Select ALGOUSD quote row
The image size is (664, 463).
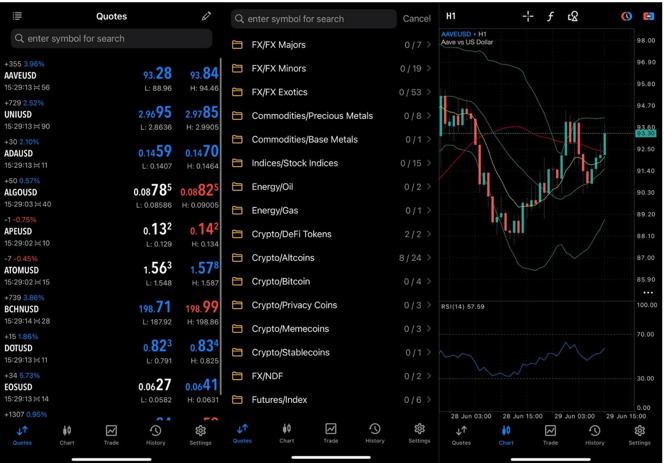coord(111,193)
